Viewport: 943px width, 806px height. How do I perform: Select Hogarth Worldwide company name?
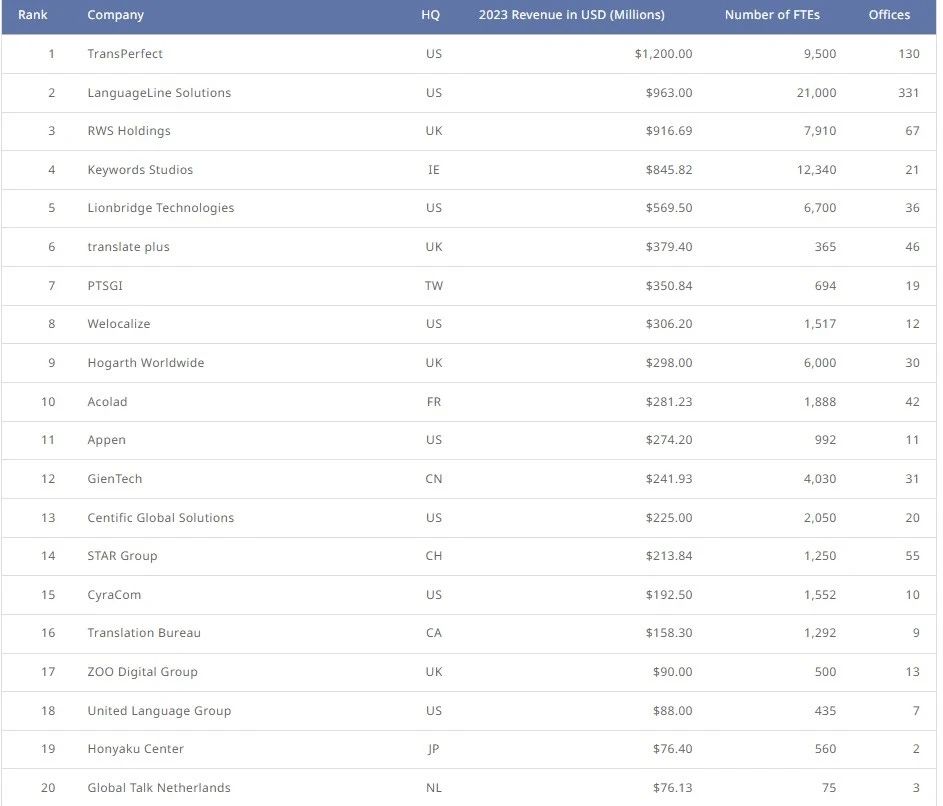click(x=146, y=363)
